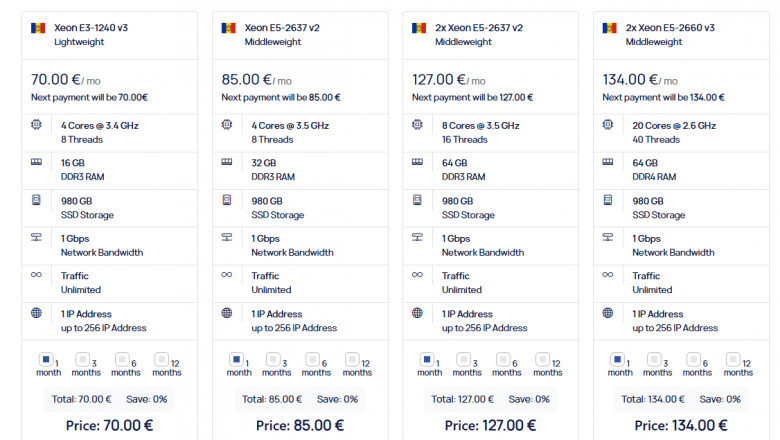
Task: Select 6 months billing for Xeon E3-1240 v3
Action: click(122, 359)
